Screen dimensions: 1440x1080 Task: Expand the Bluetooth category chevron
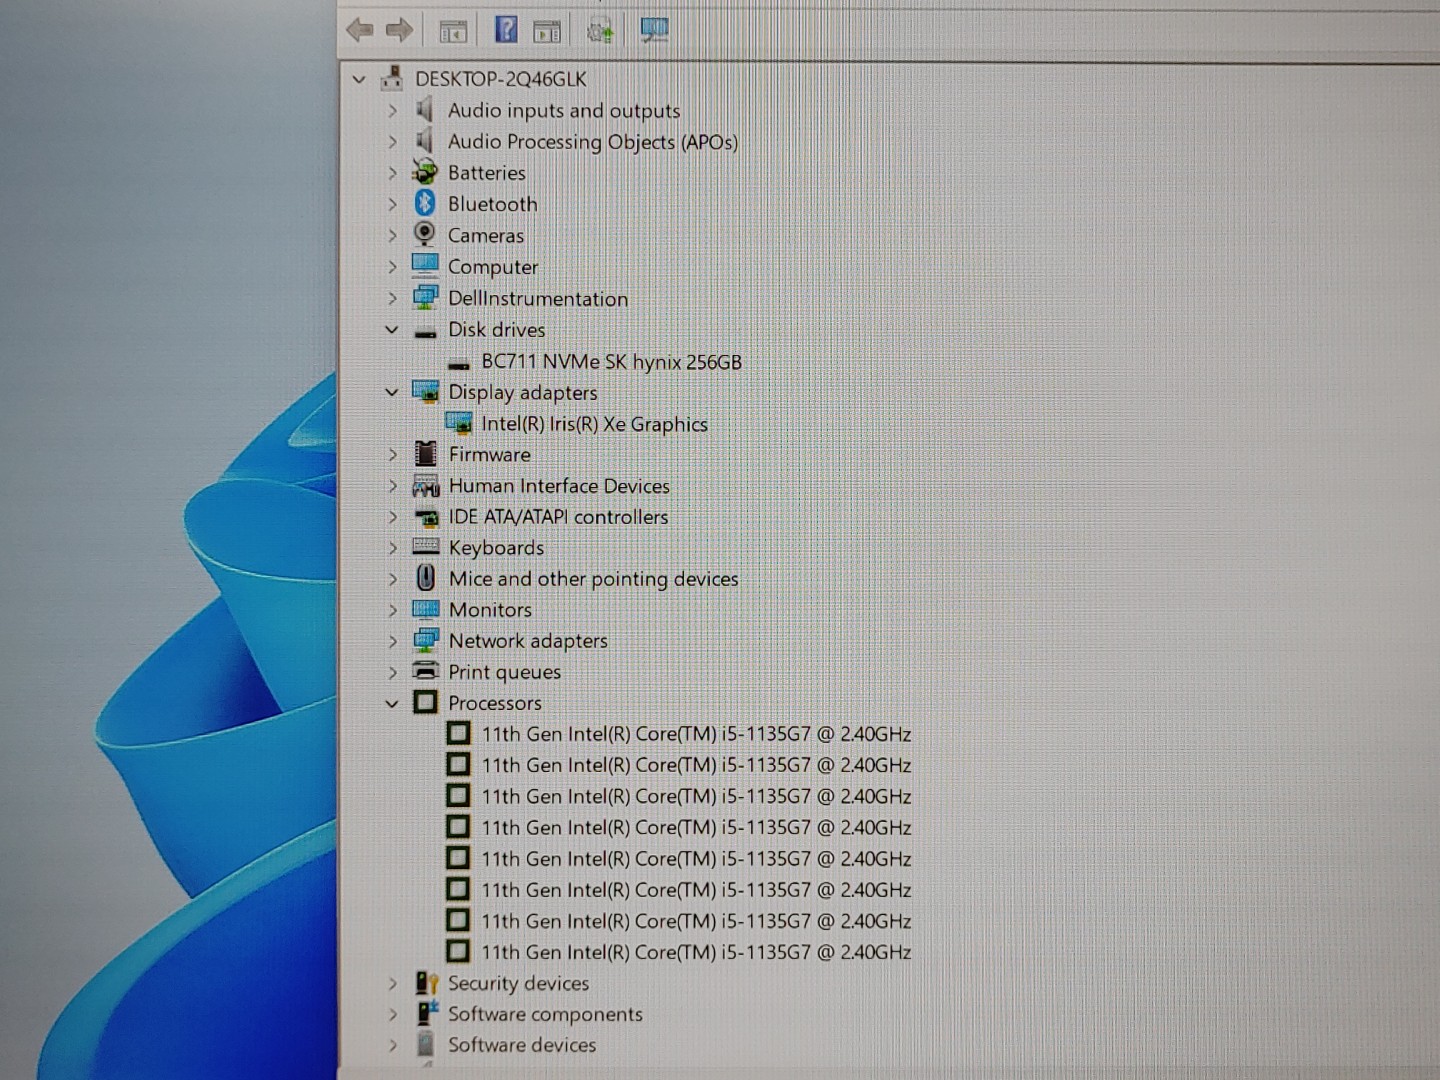click(x=392, y=204)
